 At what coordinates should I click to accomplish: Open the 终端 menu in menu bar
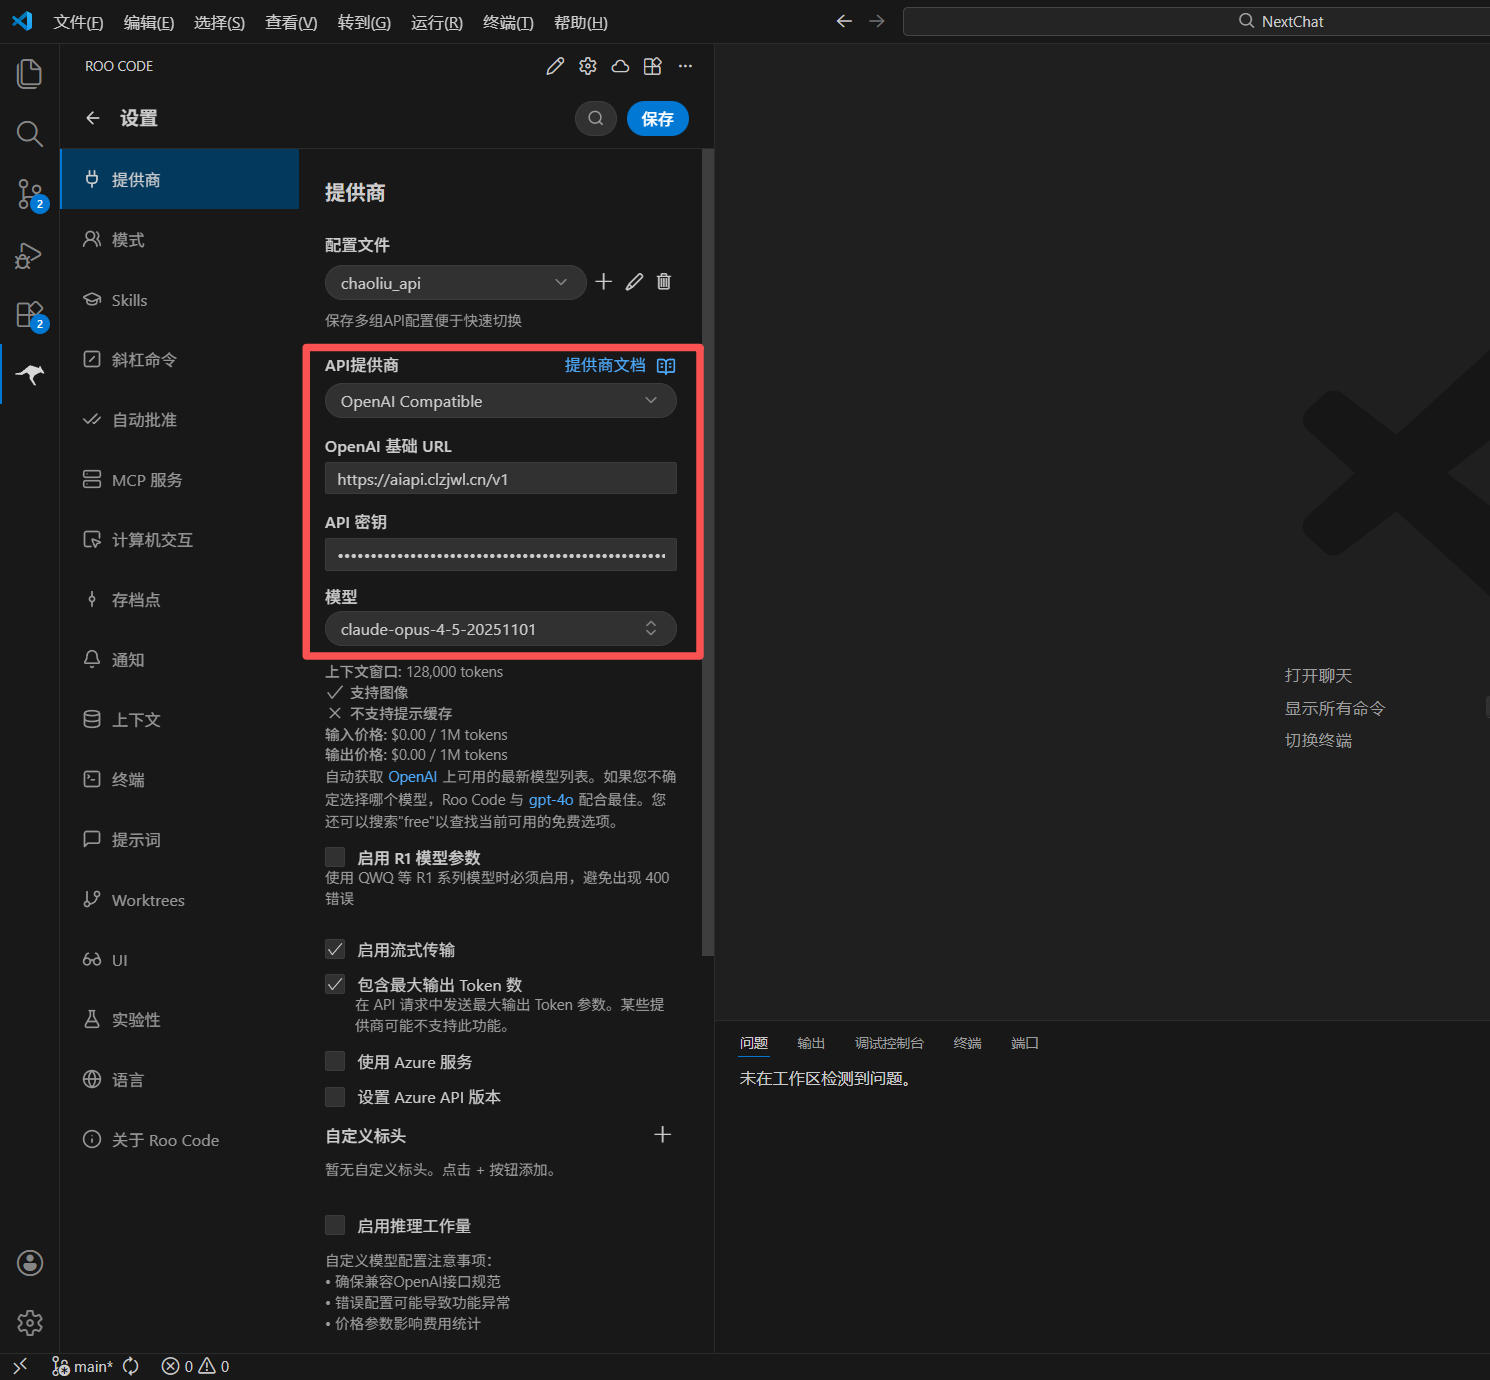click(x=507, y=22)
